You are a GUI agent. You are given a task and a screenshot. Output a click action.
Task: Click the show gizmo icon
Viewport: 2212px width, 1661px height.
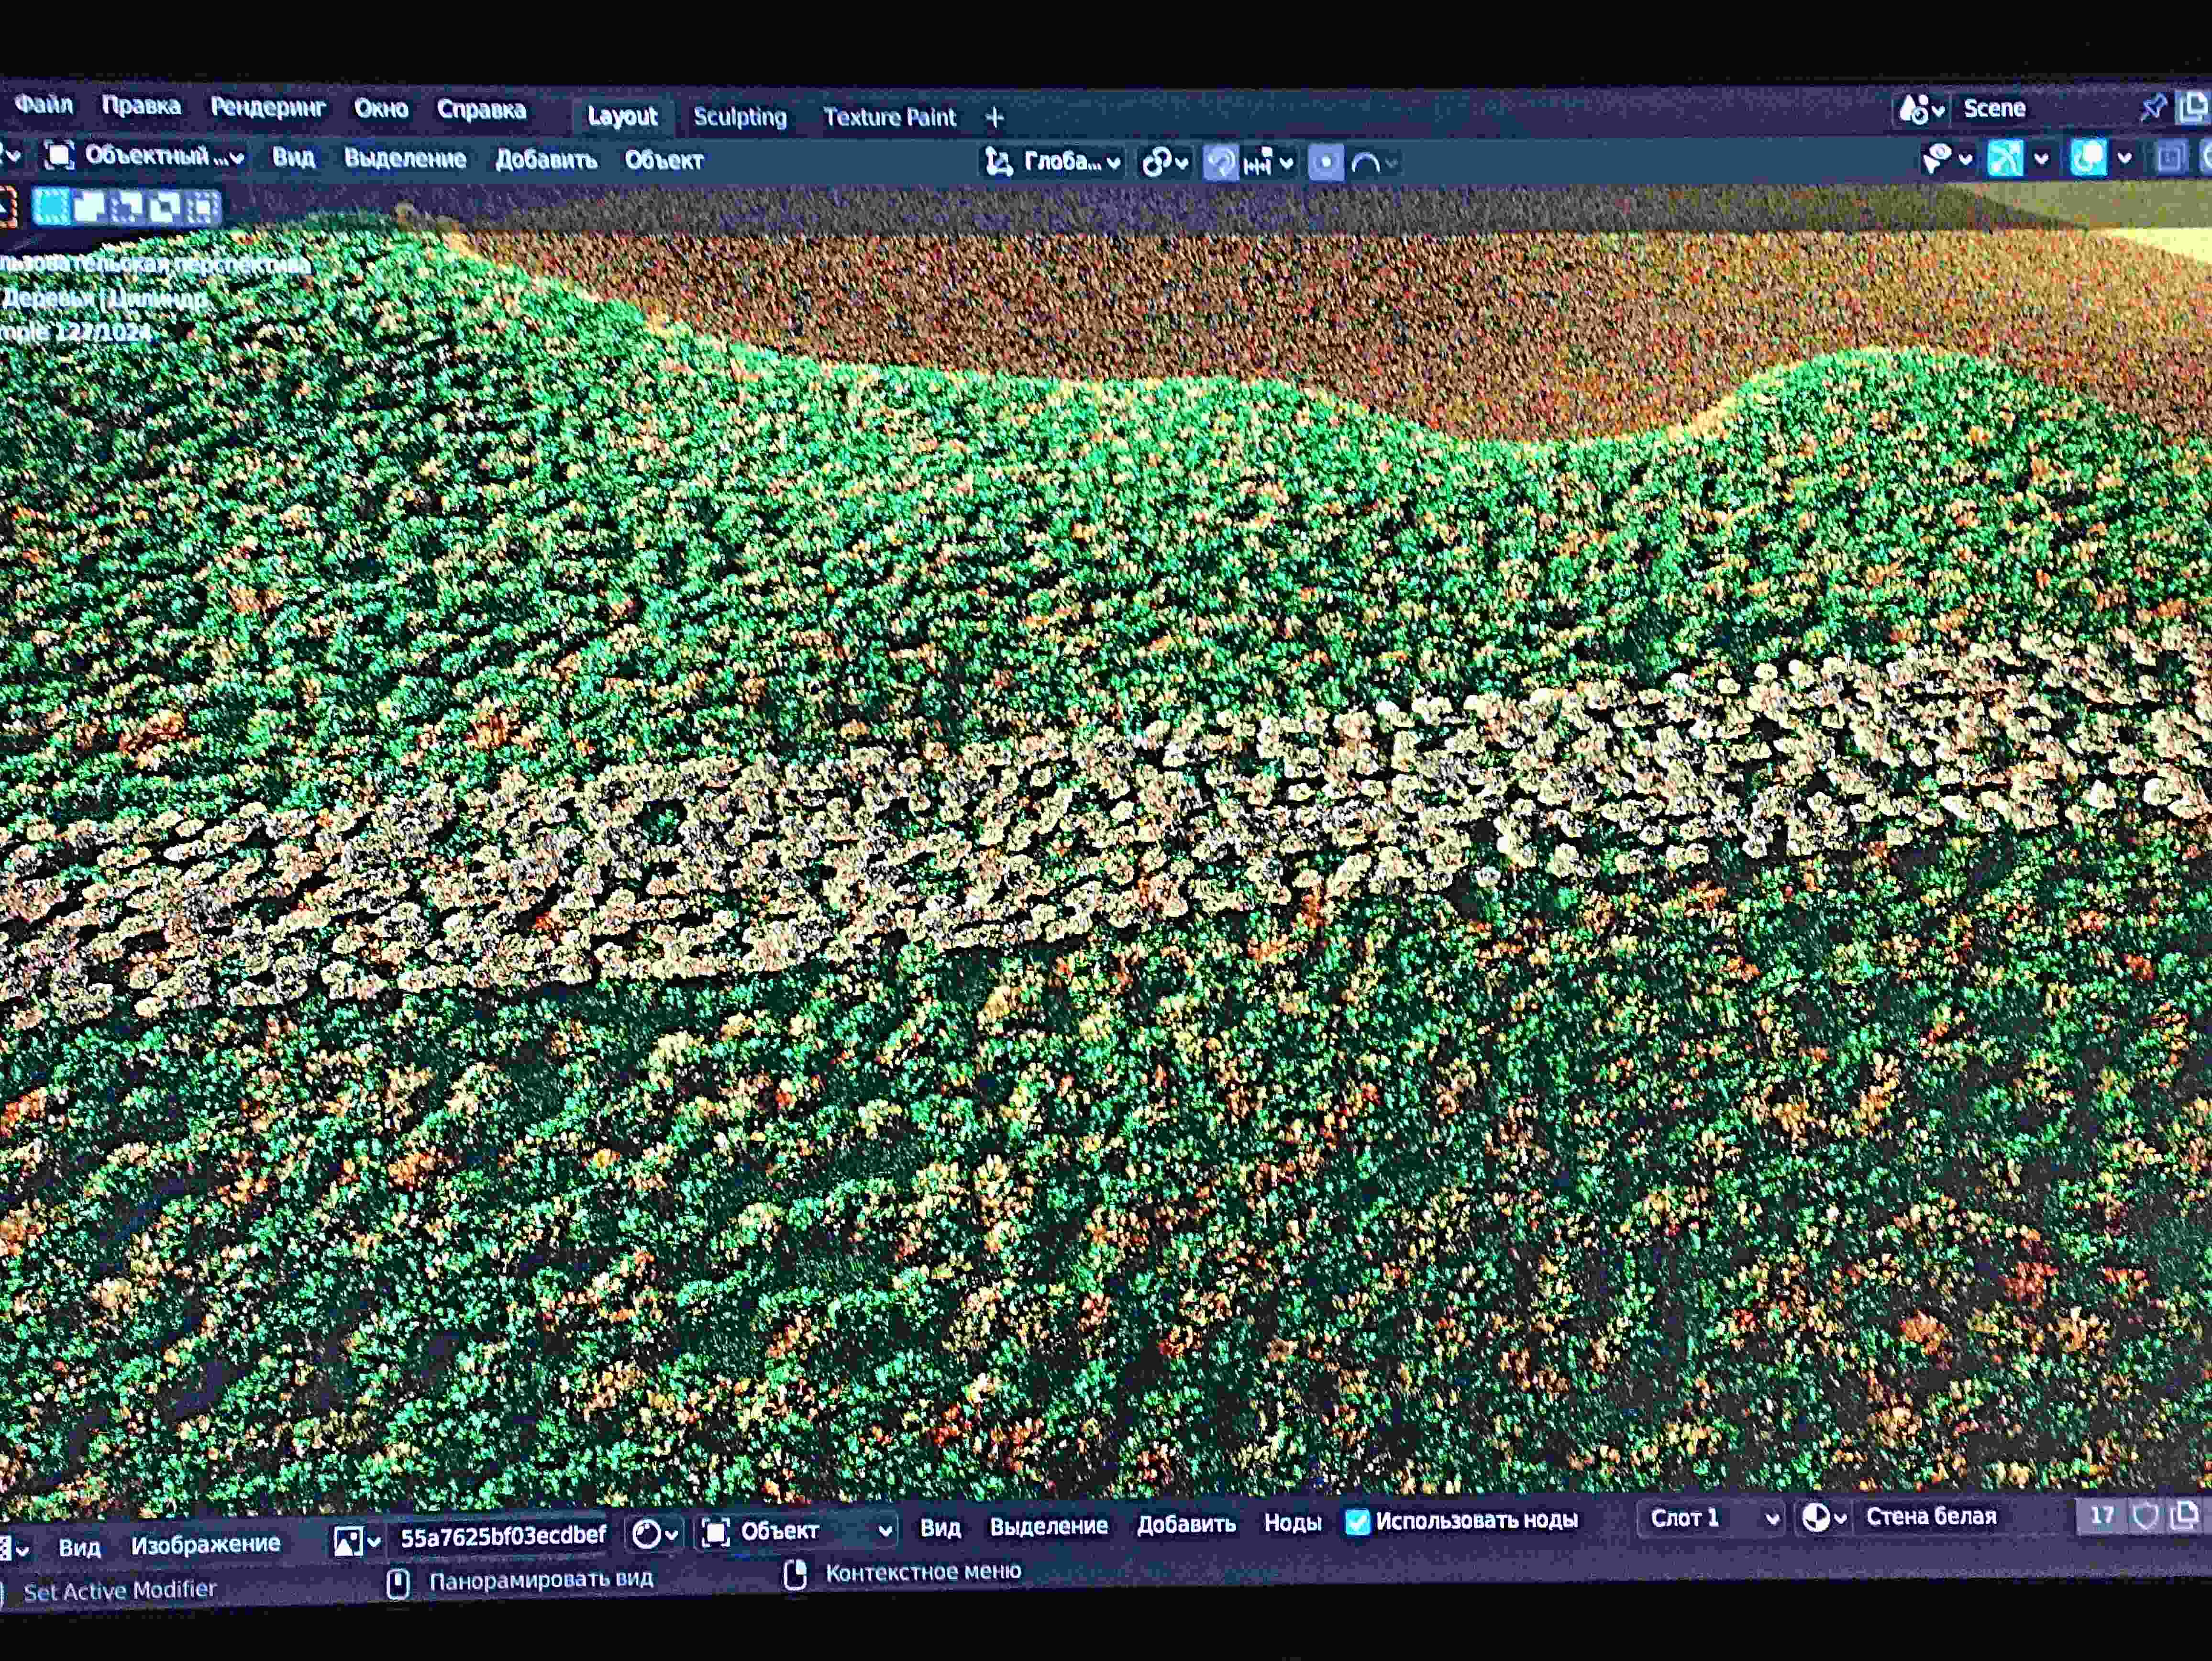(x=2005, y=158)
